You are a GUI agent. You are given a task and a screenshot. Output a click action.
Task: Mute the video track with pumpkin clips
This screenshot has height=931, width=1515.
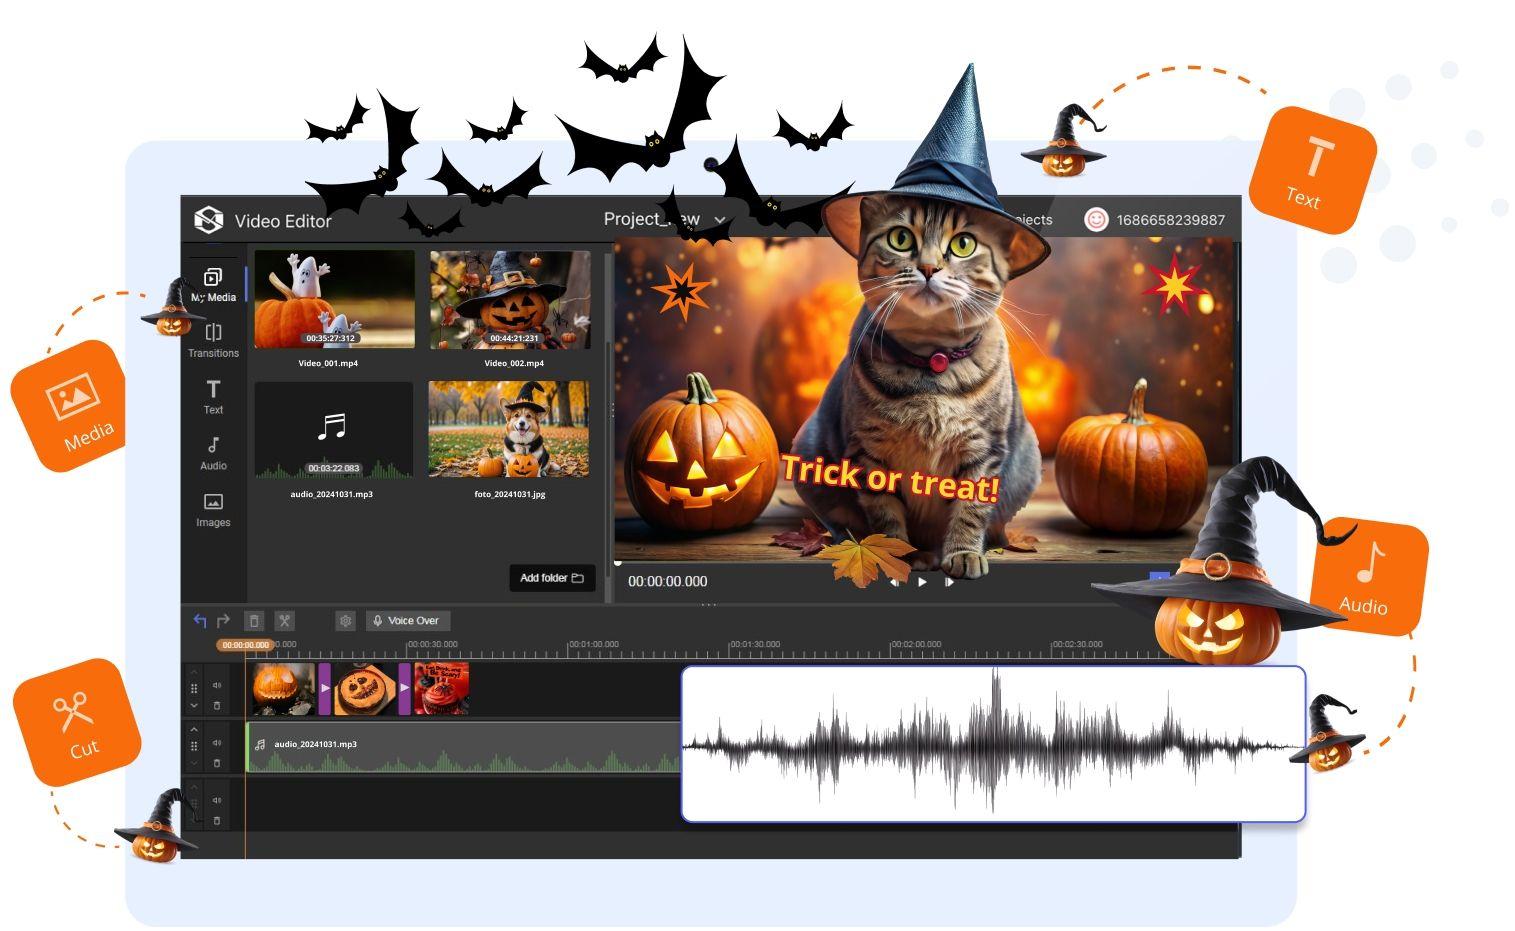pyautogui.click(x=217, y=686)
